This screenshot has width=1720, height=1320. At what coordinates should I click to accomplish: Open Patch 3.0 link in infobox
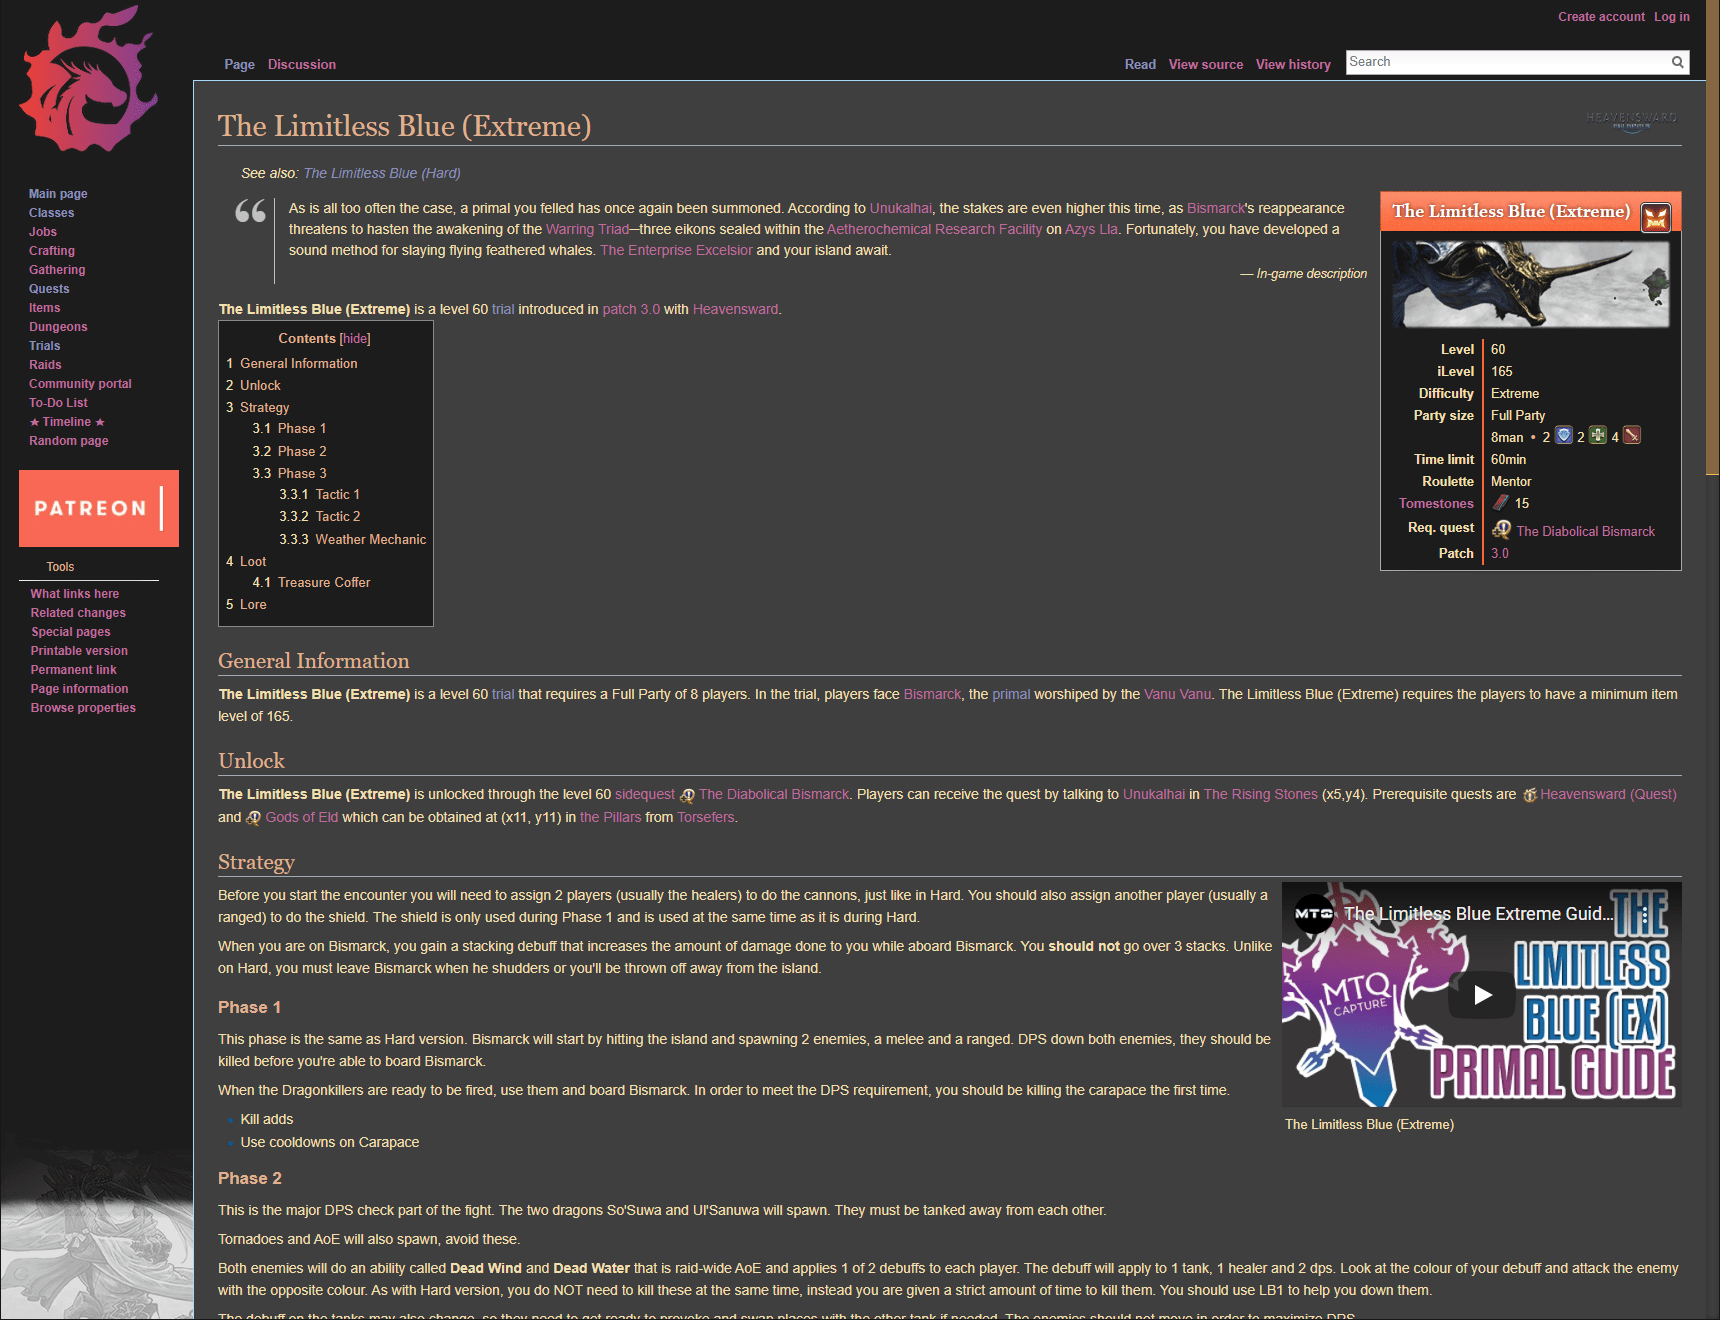click(1500, 554)
